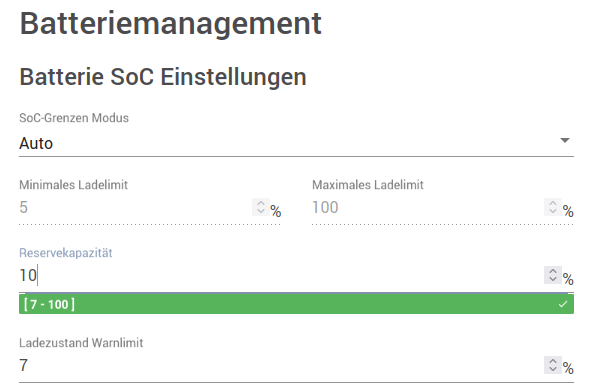The width and height of the screenshot is (595, 383).
Task: Click the green [7 - 100] range bar
Action: coord(296,304)
